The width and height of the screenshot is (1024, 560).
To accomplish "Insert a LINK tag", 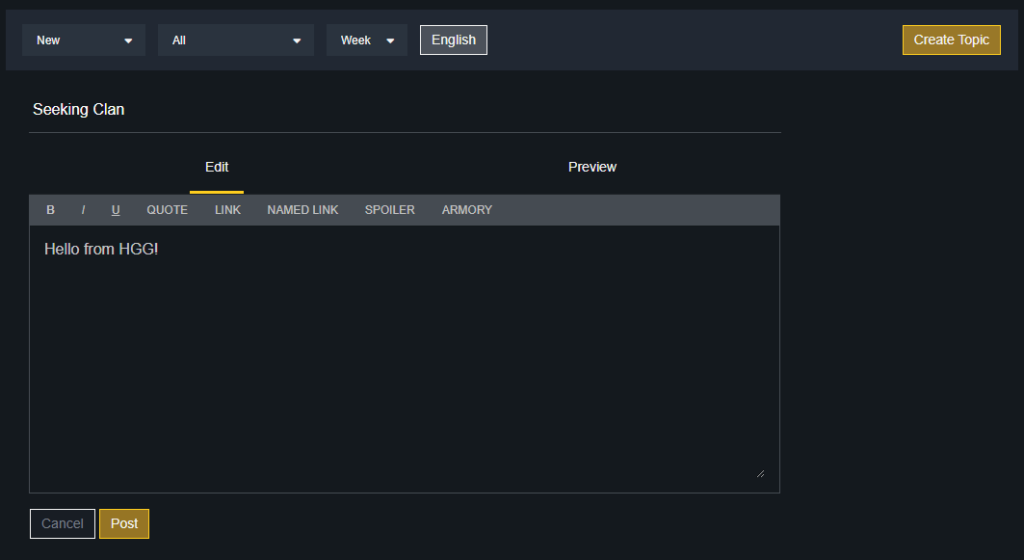I will click(228, 210).
